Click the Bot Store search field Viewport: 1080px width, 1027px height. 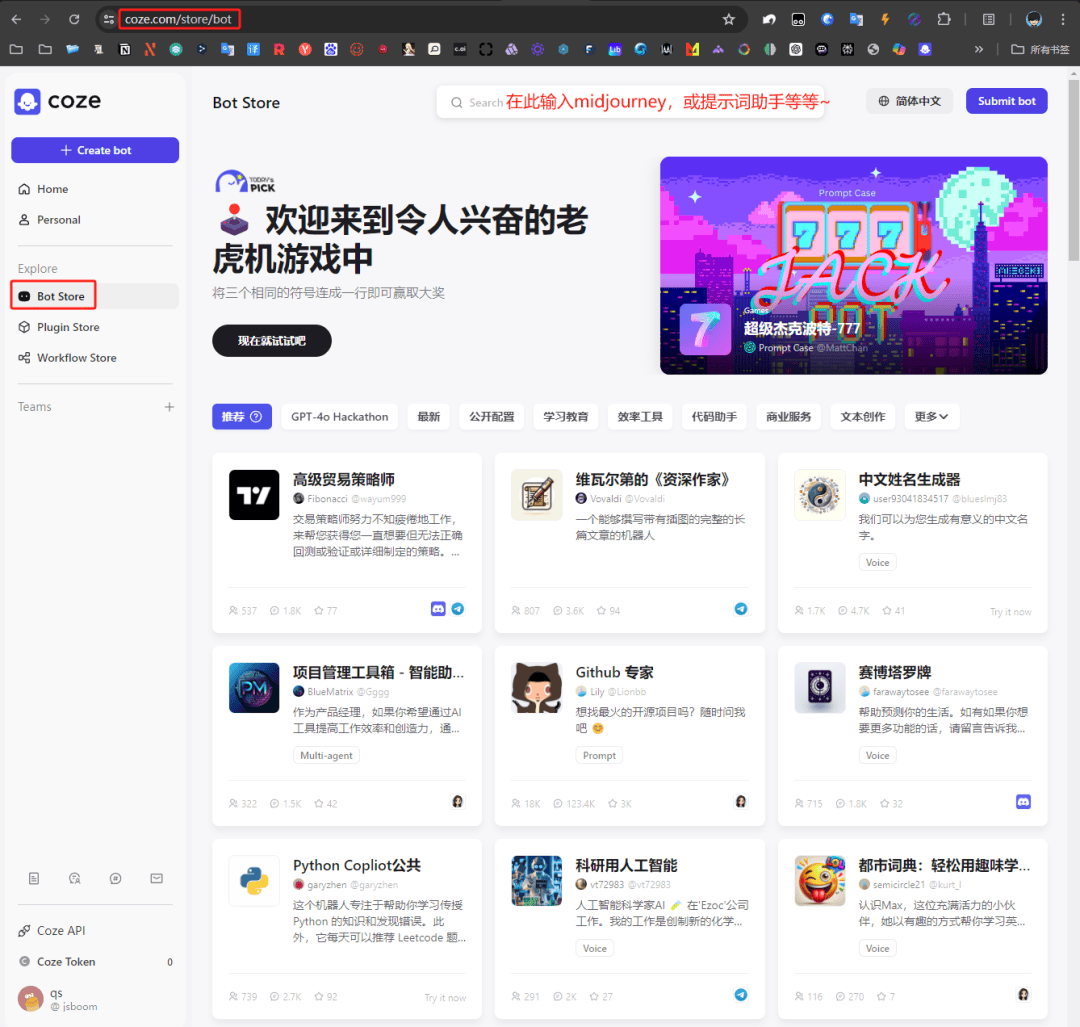pyautogui.click(x=630, y=102)
